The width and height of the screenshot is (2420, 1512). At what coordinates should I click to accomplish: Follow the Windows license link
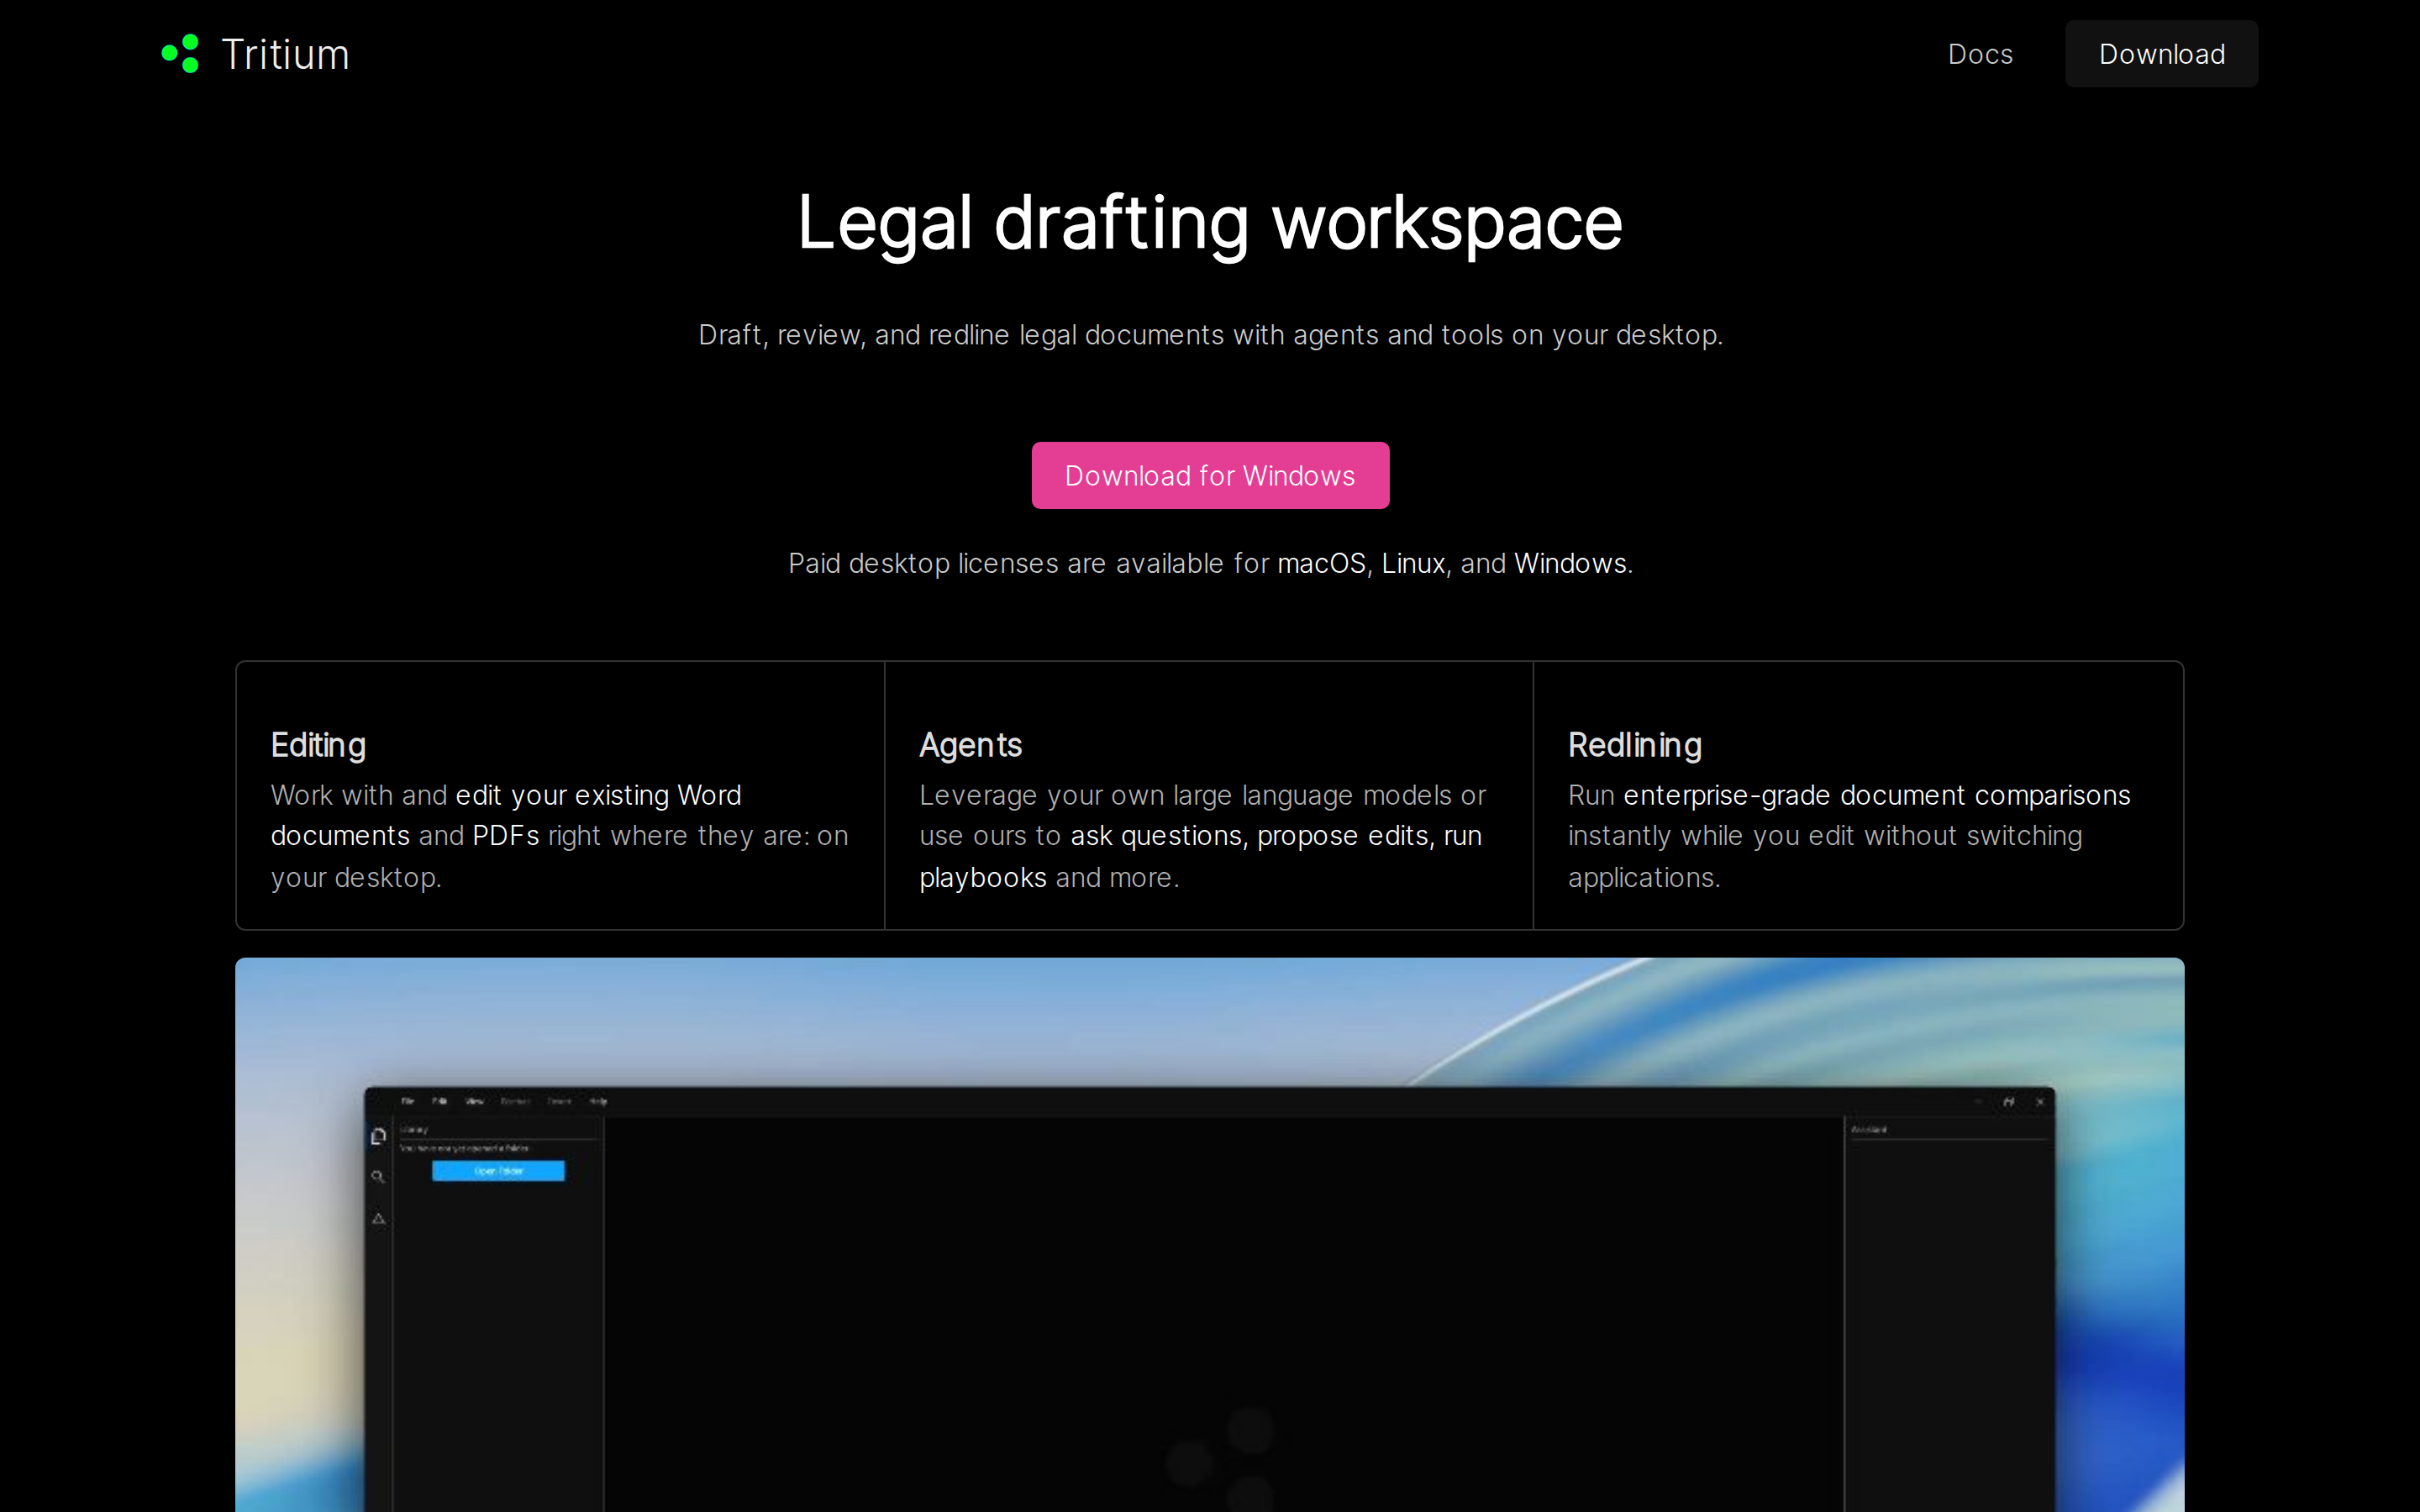click(1570, 563)
